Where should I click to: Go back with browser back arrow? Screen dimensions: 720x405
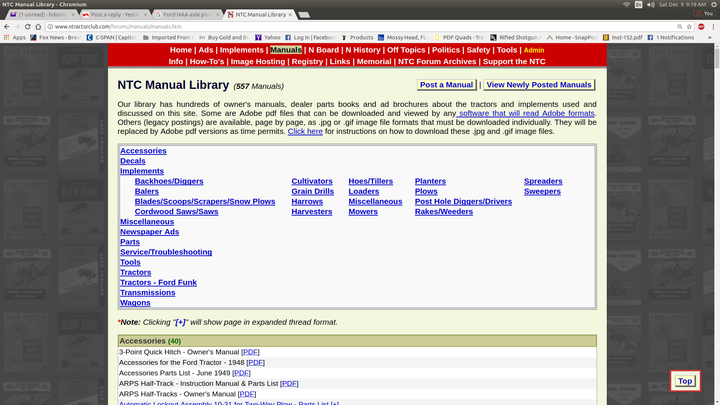pyautogui.click(x=6, y=27)
